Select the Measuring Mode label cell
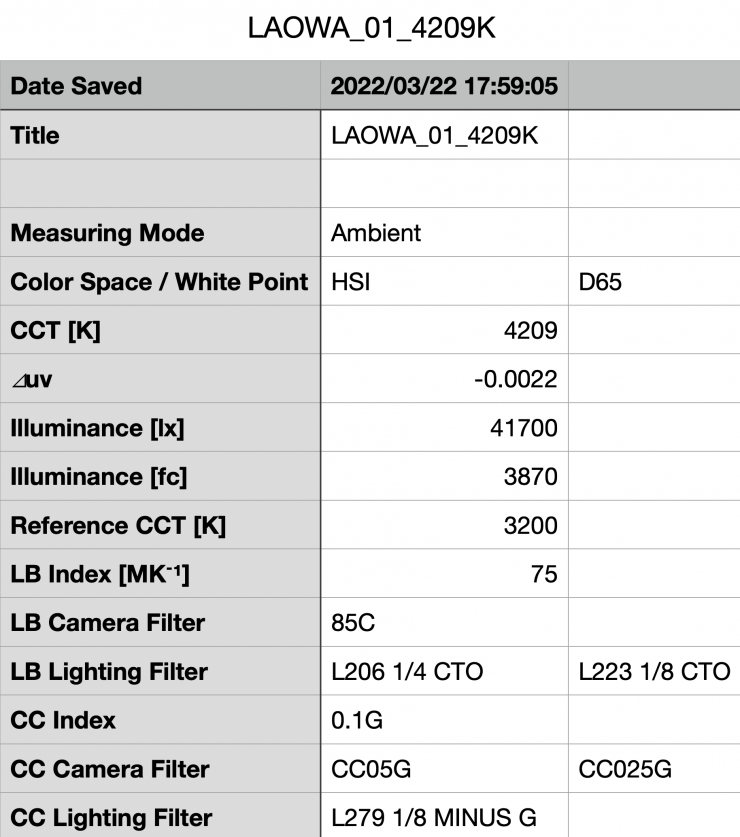The height and width of the screenshot is (837, 740). pos(160,233)
